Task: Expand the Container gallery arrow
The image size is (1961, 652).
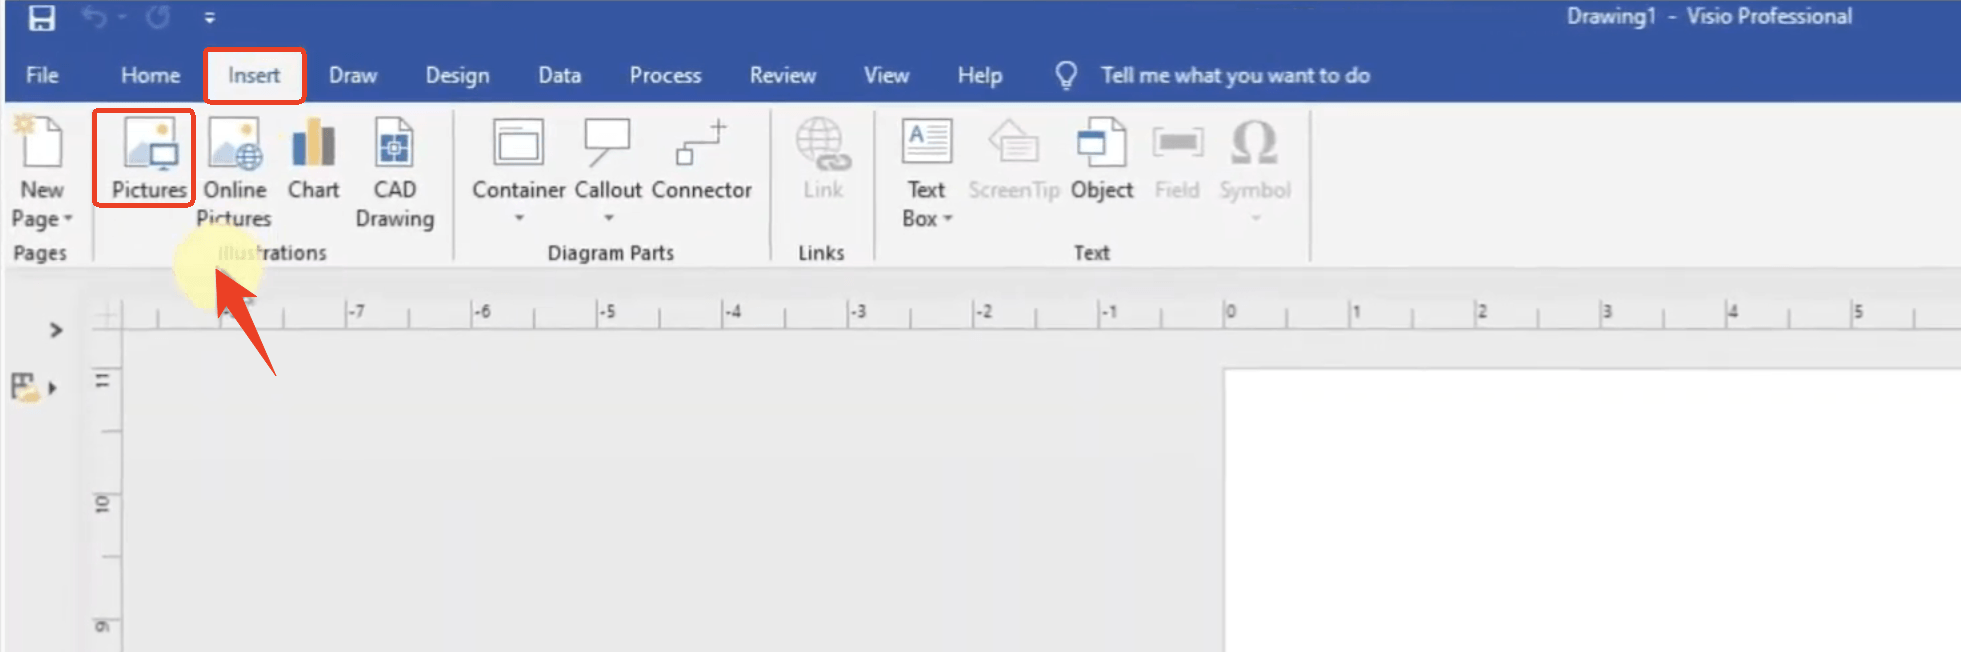Action: coord(519,218)
